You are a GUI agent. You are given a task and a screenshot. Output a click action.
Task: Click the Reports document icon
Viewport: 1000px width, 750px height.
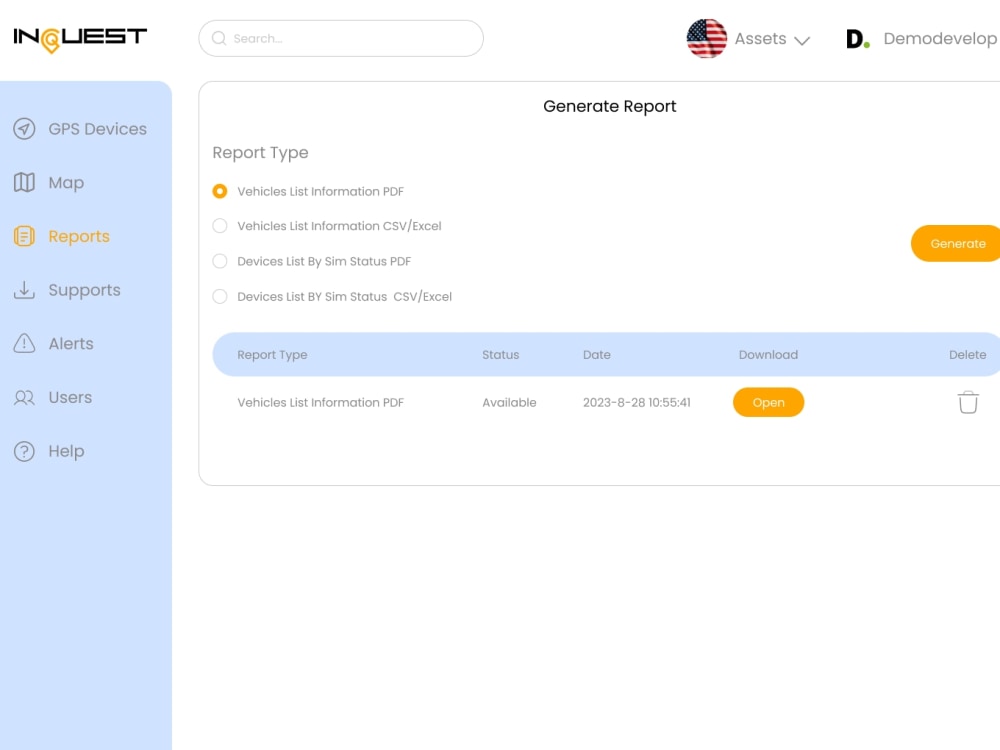pyautogui.click(x=24, y=236)
